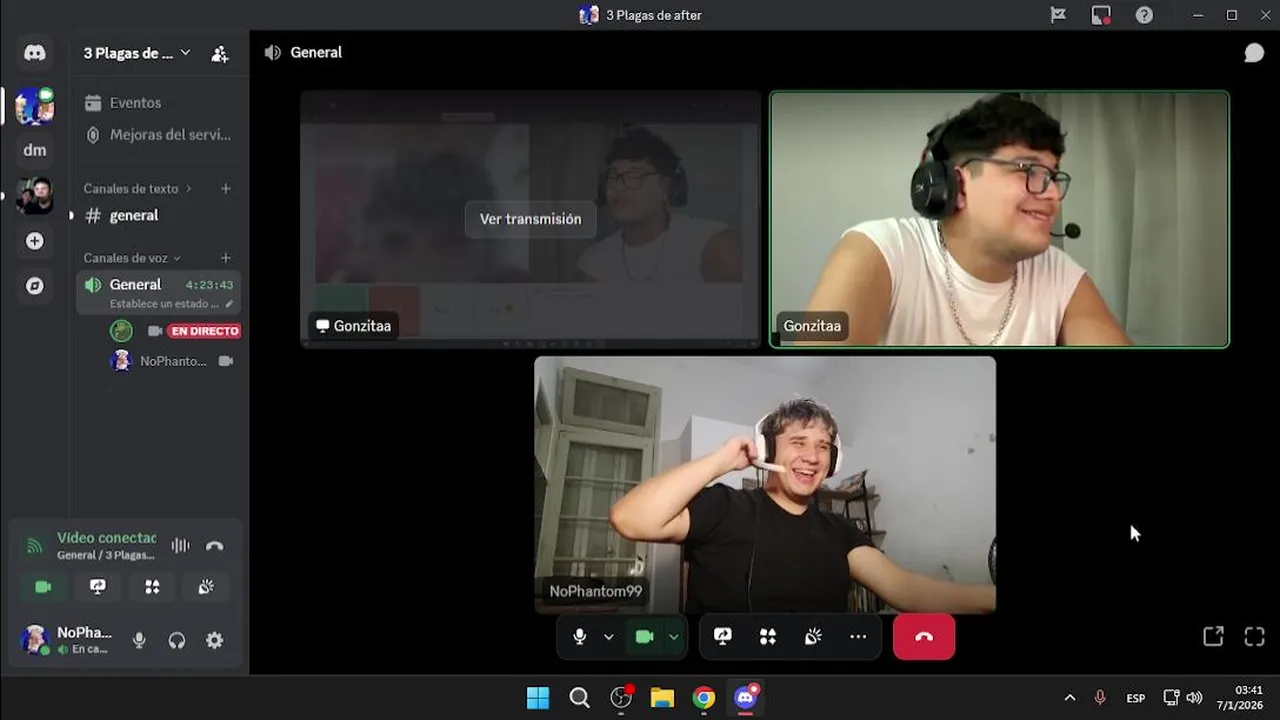
Task: Click the system tray microphone icon
Action: pos(1100,698)
